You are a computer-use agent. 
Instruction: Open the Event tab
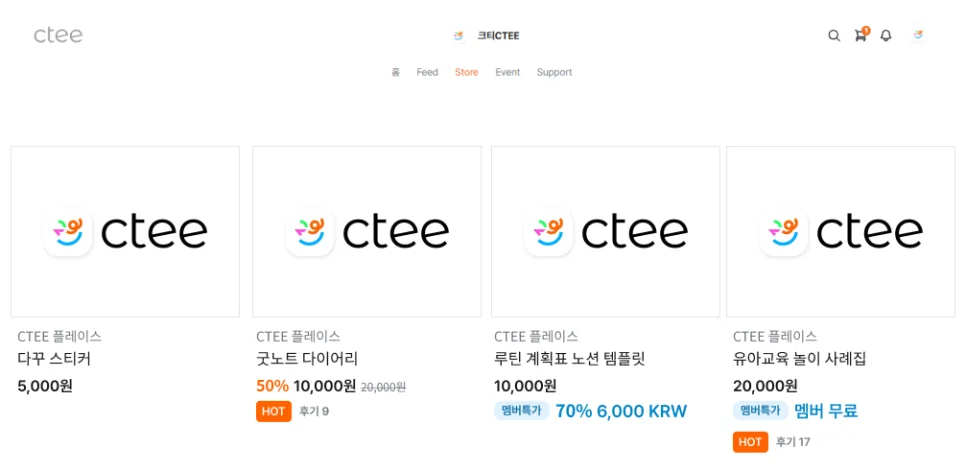click(507, 72)
